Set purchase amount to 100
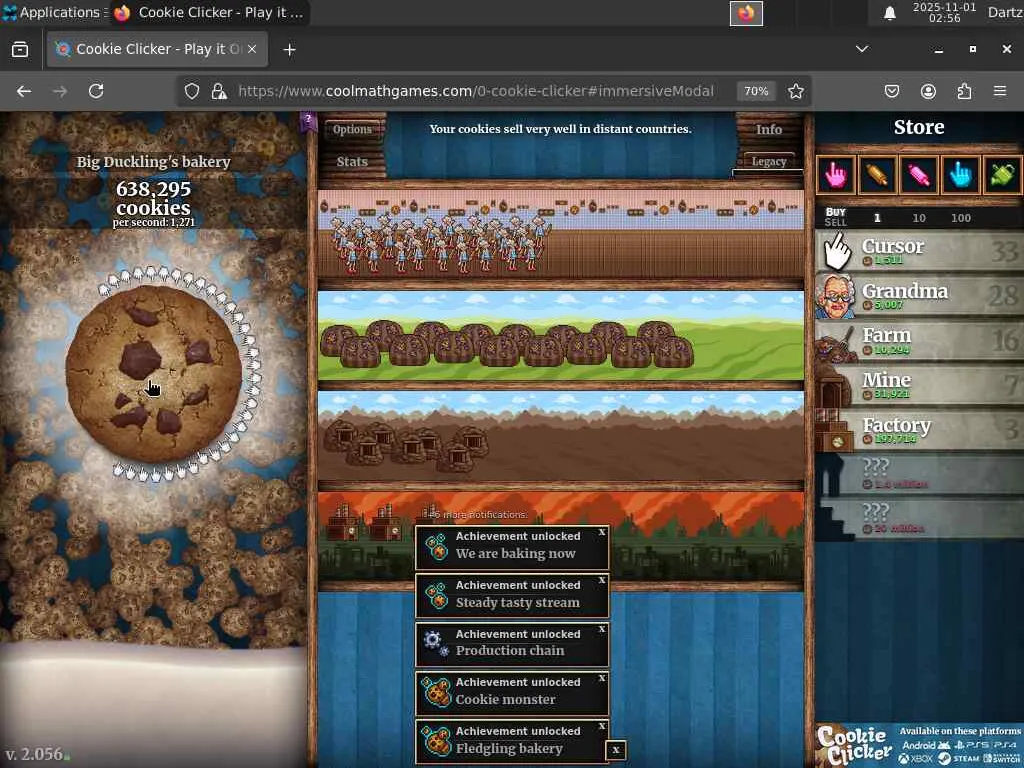This screenshot has height=768, width=1024. 961,217
